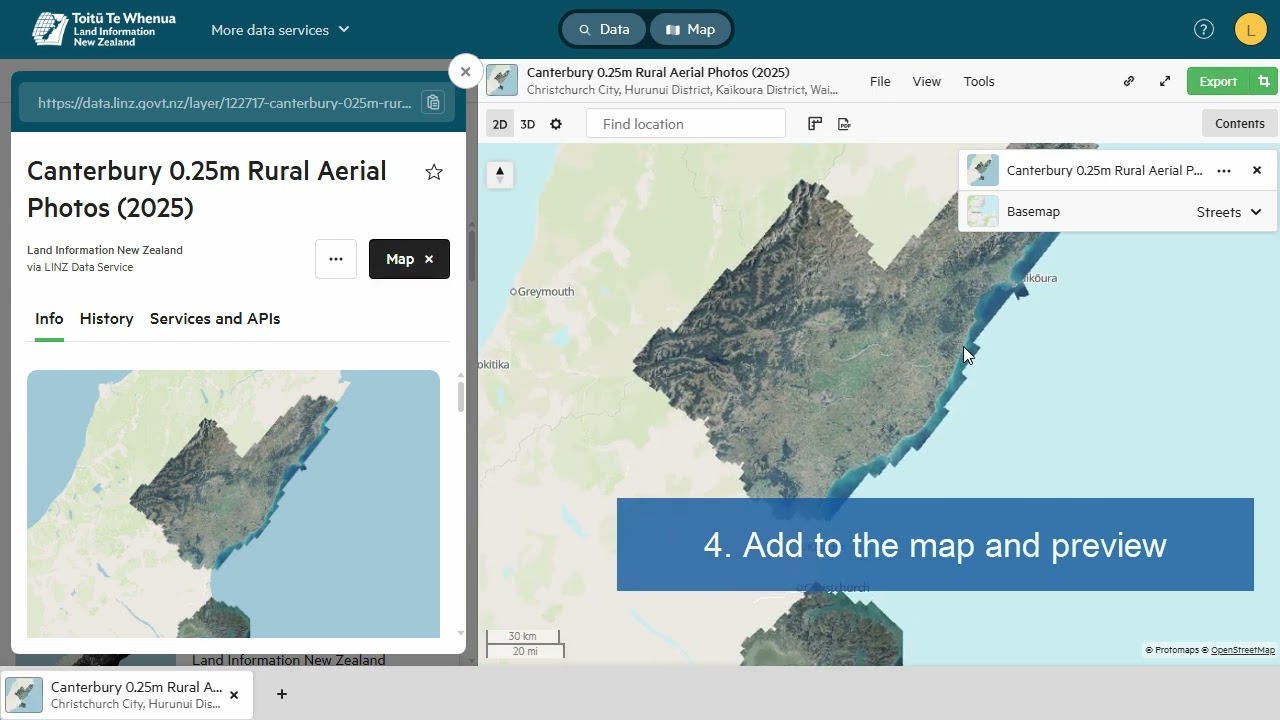Click Land Information New Zealand publisher text
This screenshot has height=720, width=1280.
pyautogui.click(x=105, y=250)
